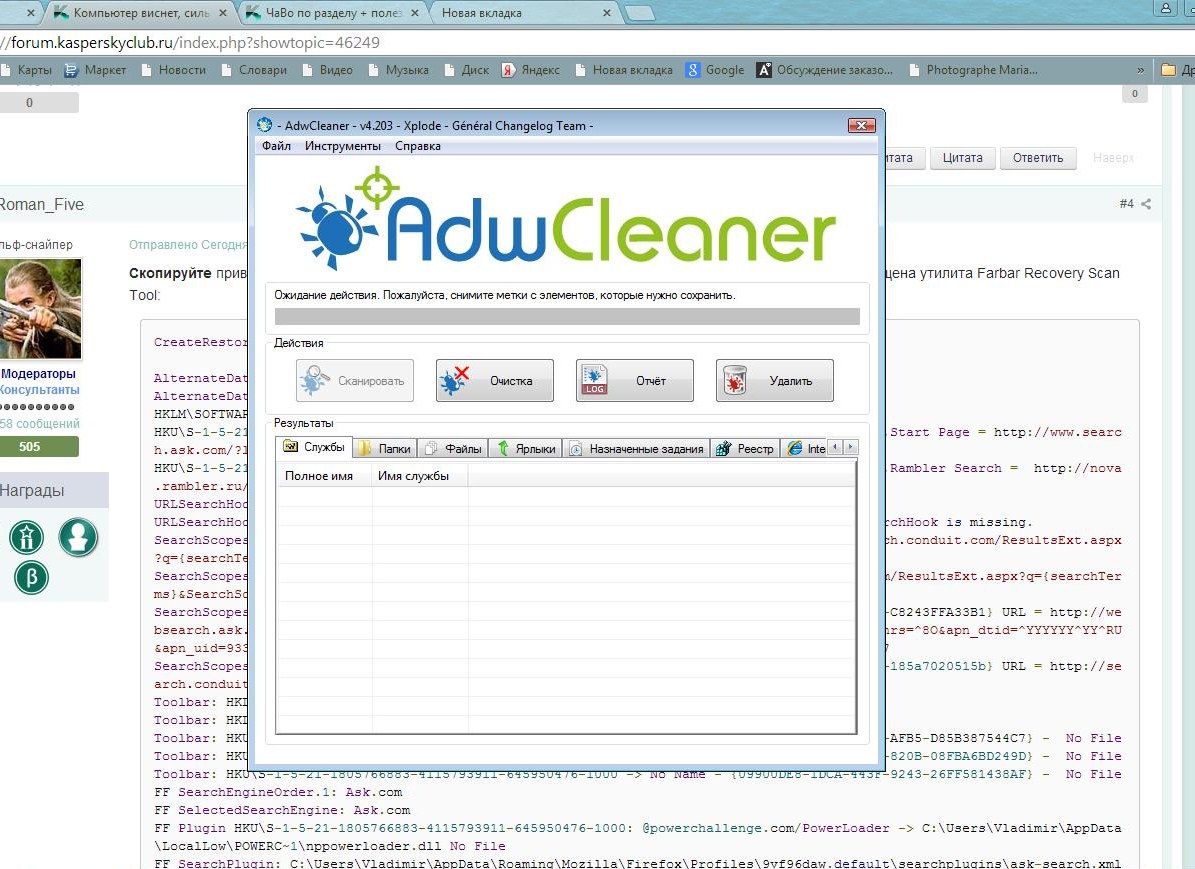Screen dimensions: 1195x869
Task: Switch to ЧаВо по разделу browser tab
Action: [x=334, y=13]
